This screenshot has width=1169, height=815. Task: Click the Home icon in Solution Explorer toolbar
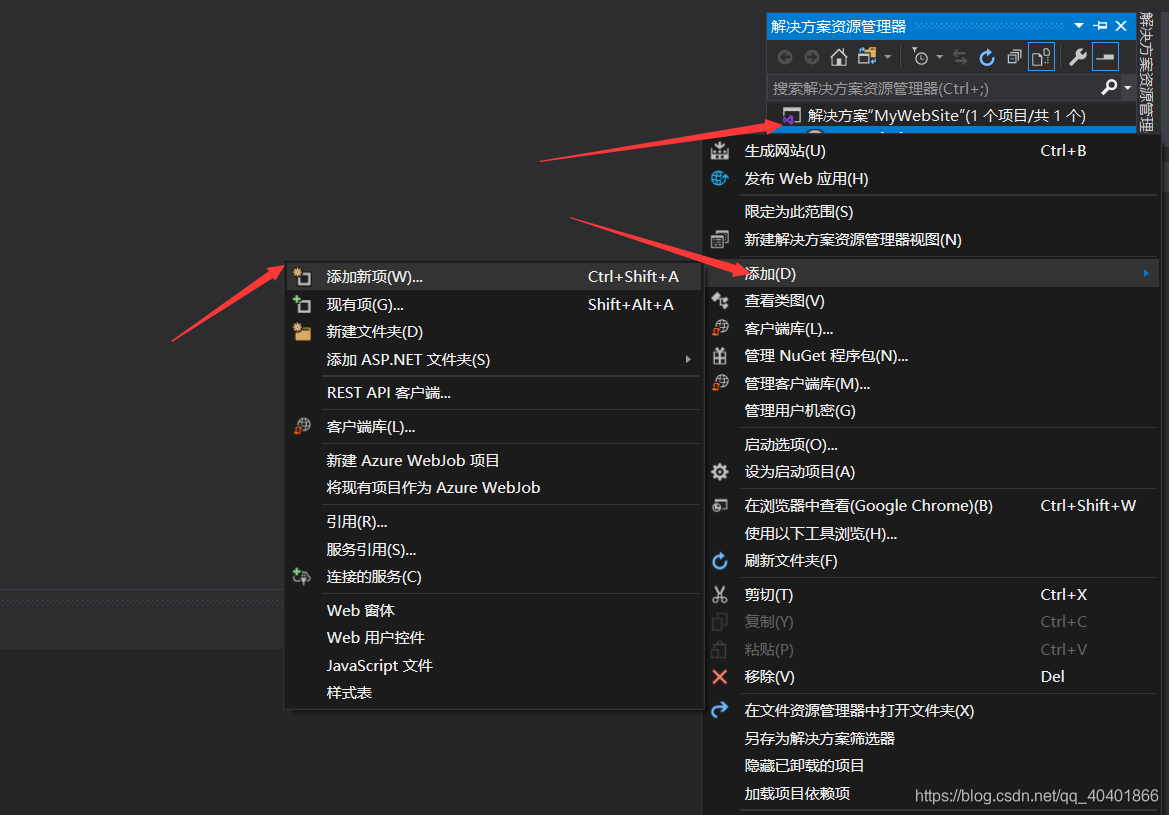[x=839, y=57]
